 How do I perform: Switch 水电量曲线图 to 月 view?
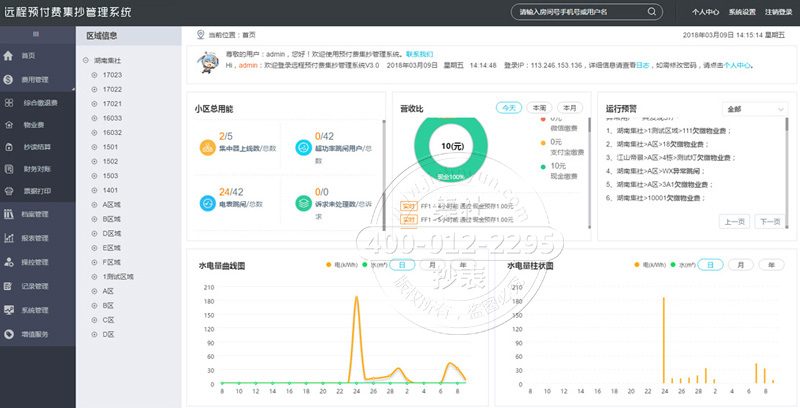tap(433, 266)
